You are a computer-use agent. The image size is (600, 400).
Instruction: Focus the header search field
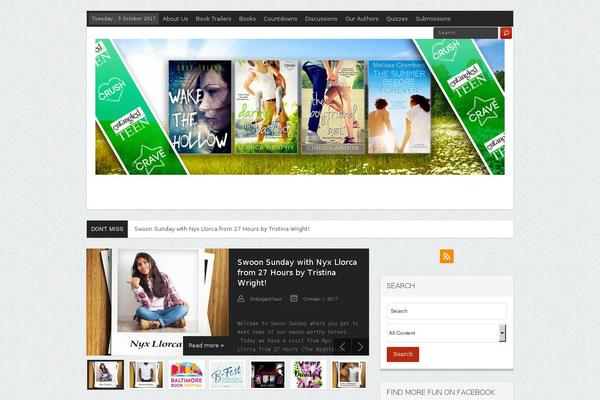click(x=466, y=33)
